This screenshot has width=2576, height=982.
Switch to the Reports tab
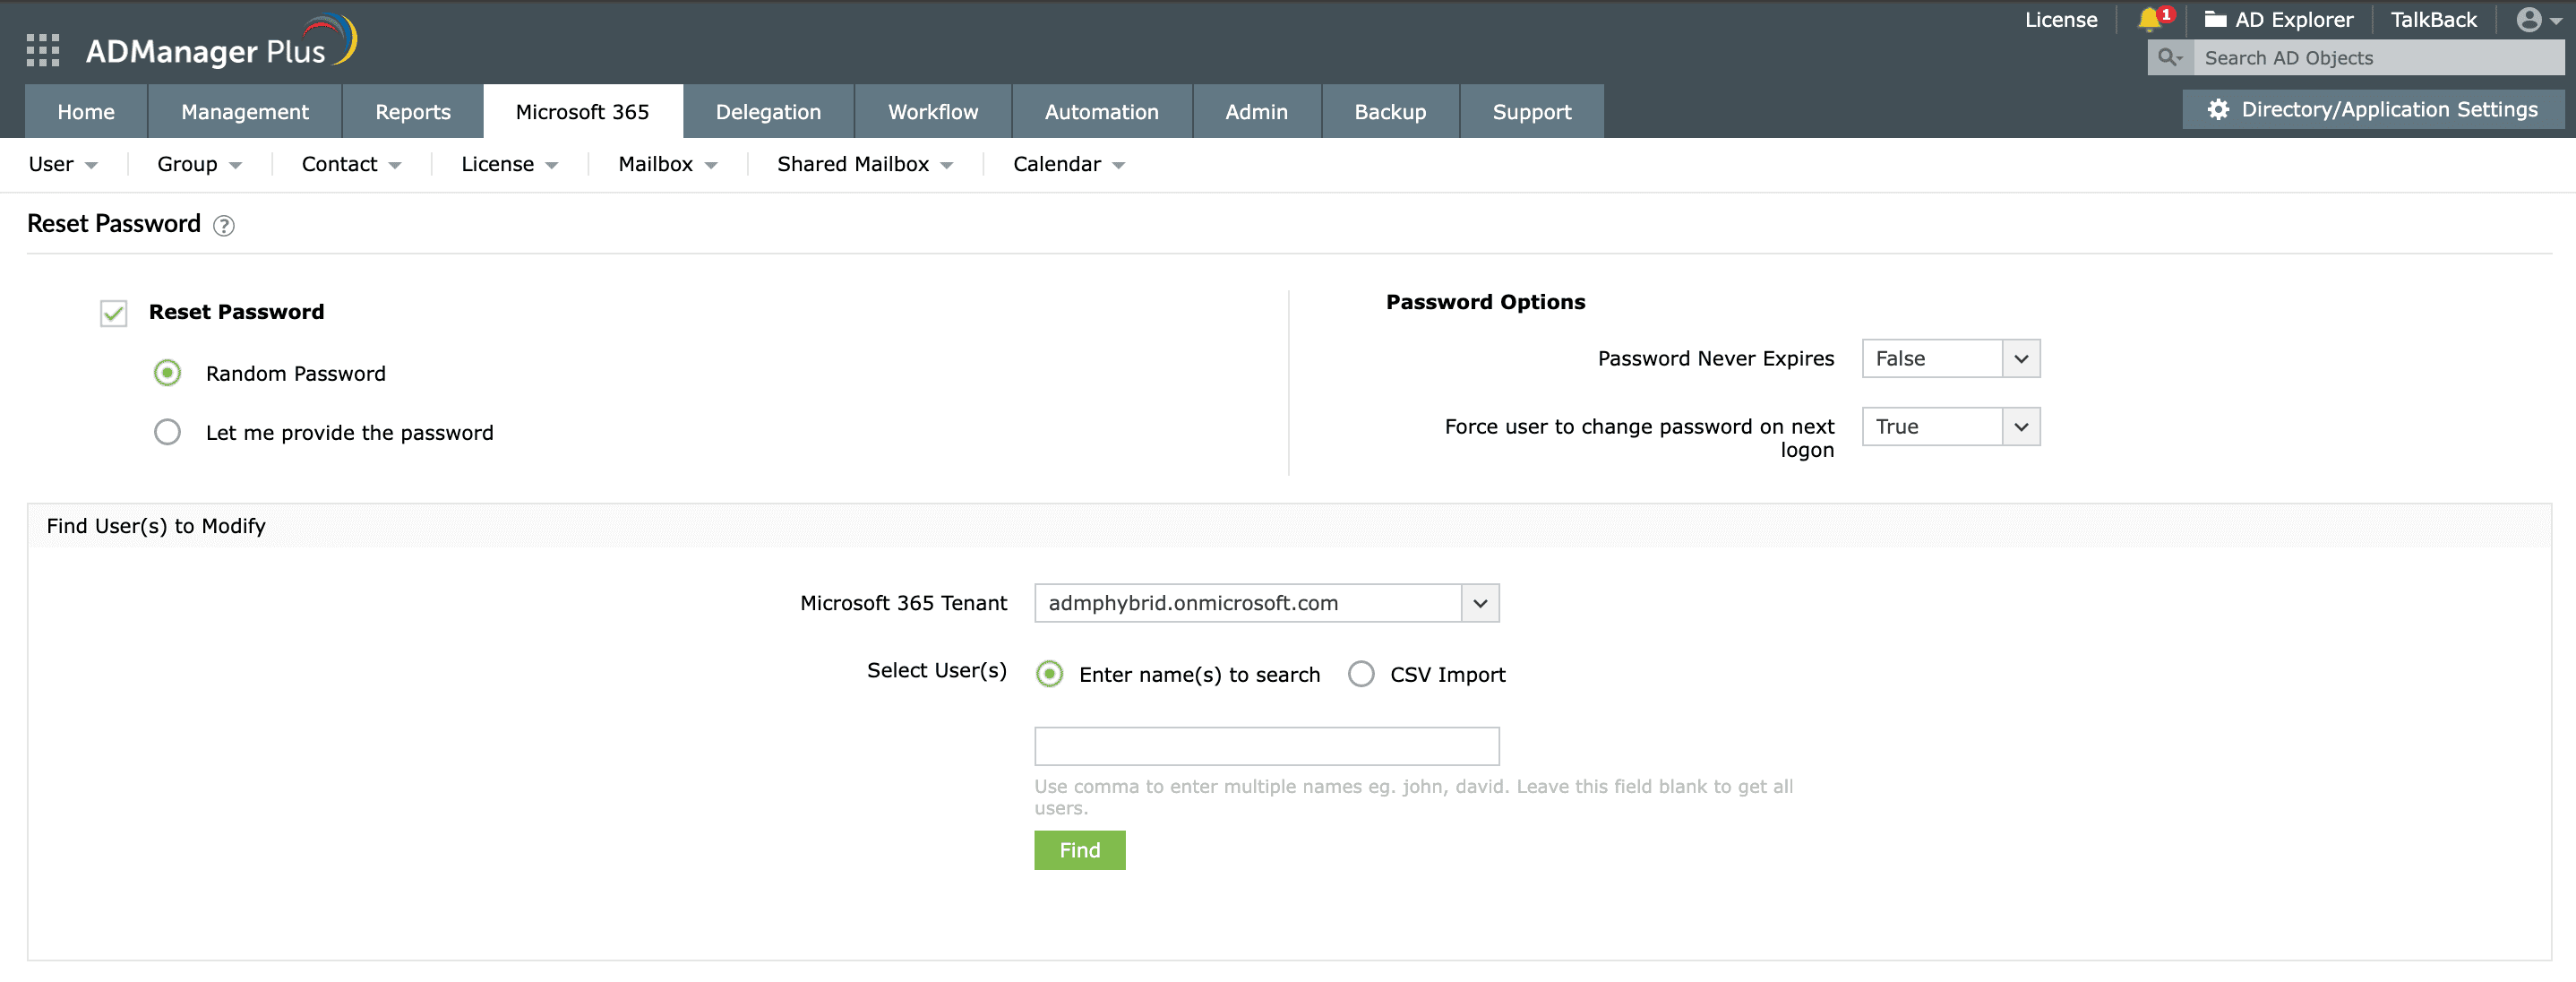tap(413, 112)
